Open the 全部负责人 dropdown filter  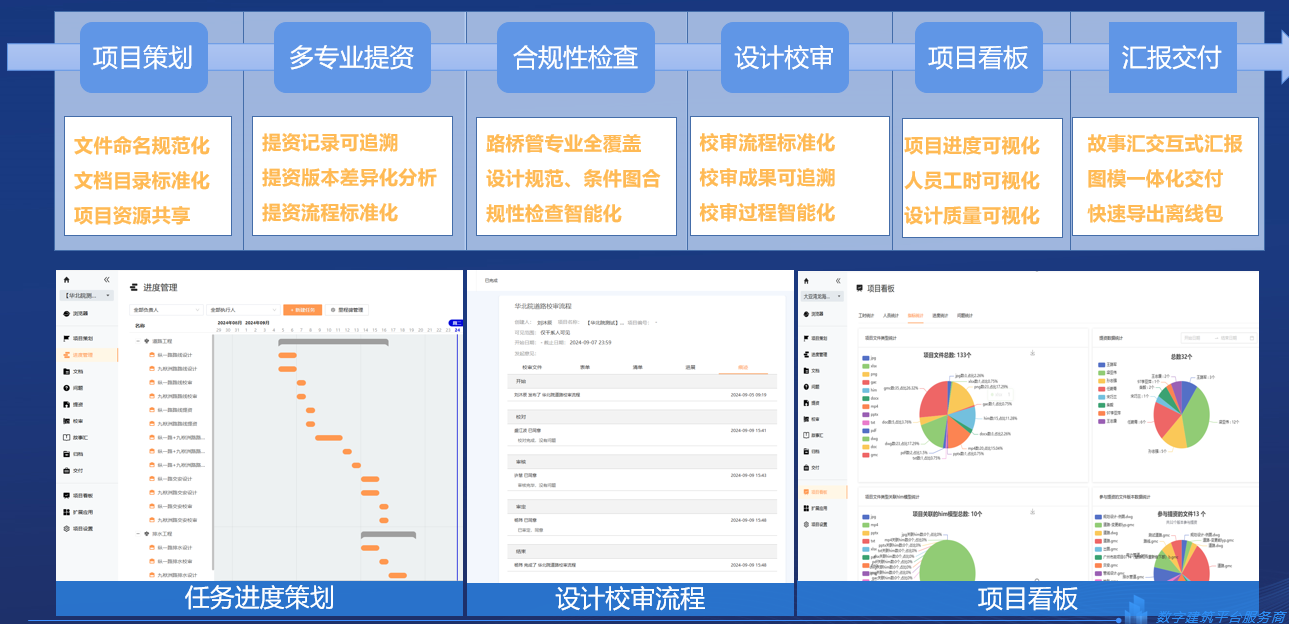[x=166, y=310]
